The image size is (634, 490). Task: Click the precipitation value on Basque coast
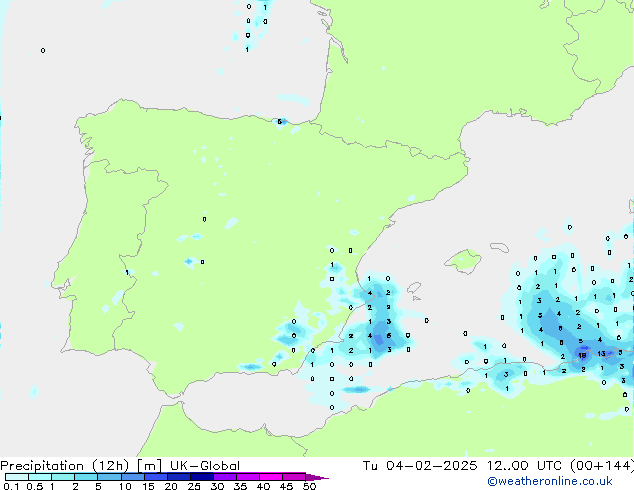coord(279,121)
